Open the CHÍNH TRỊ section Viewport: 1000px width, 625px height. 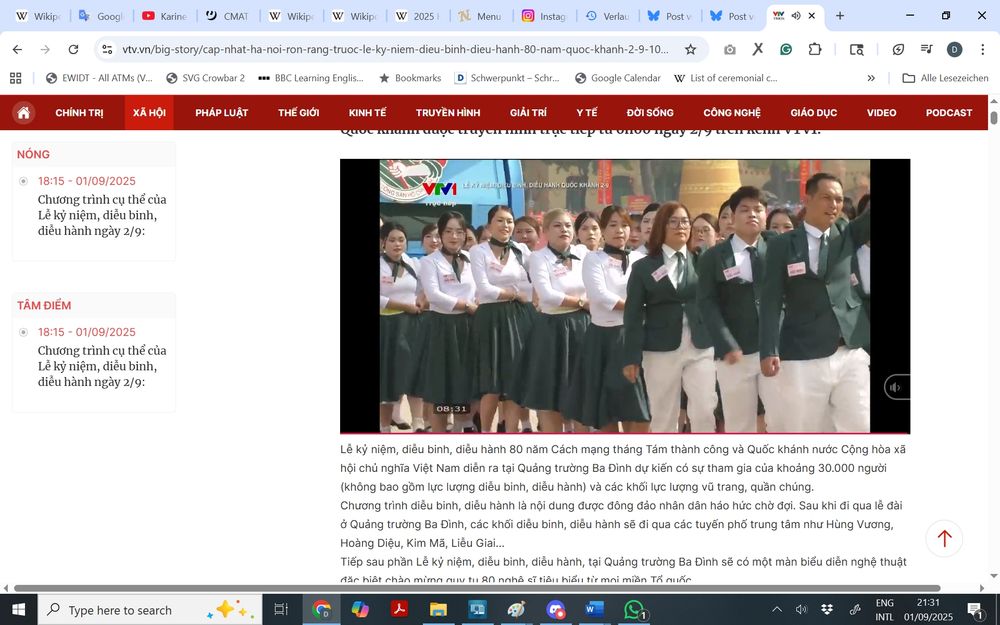pyautogui.click(x=79, y=113)
